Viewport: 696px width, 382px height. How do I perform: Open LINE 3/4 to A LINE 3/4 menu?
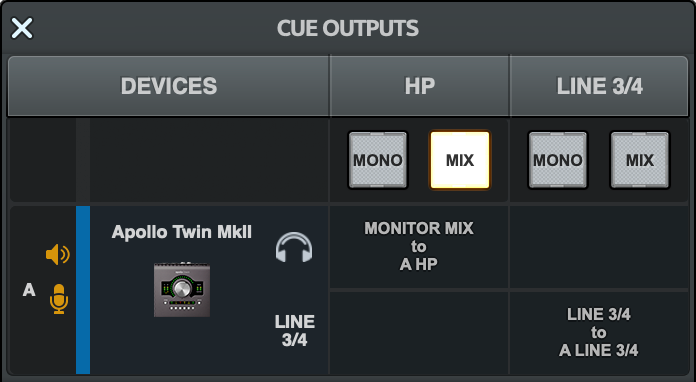pyautogui.click(x=598, y=333)
